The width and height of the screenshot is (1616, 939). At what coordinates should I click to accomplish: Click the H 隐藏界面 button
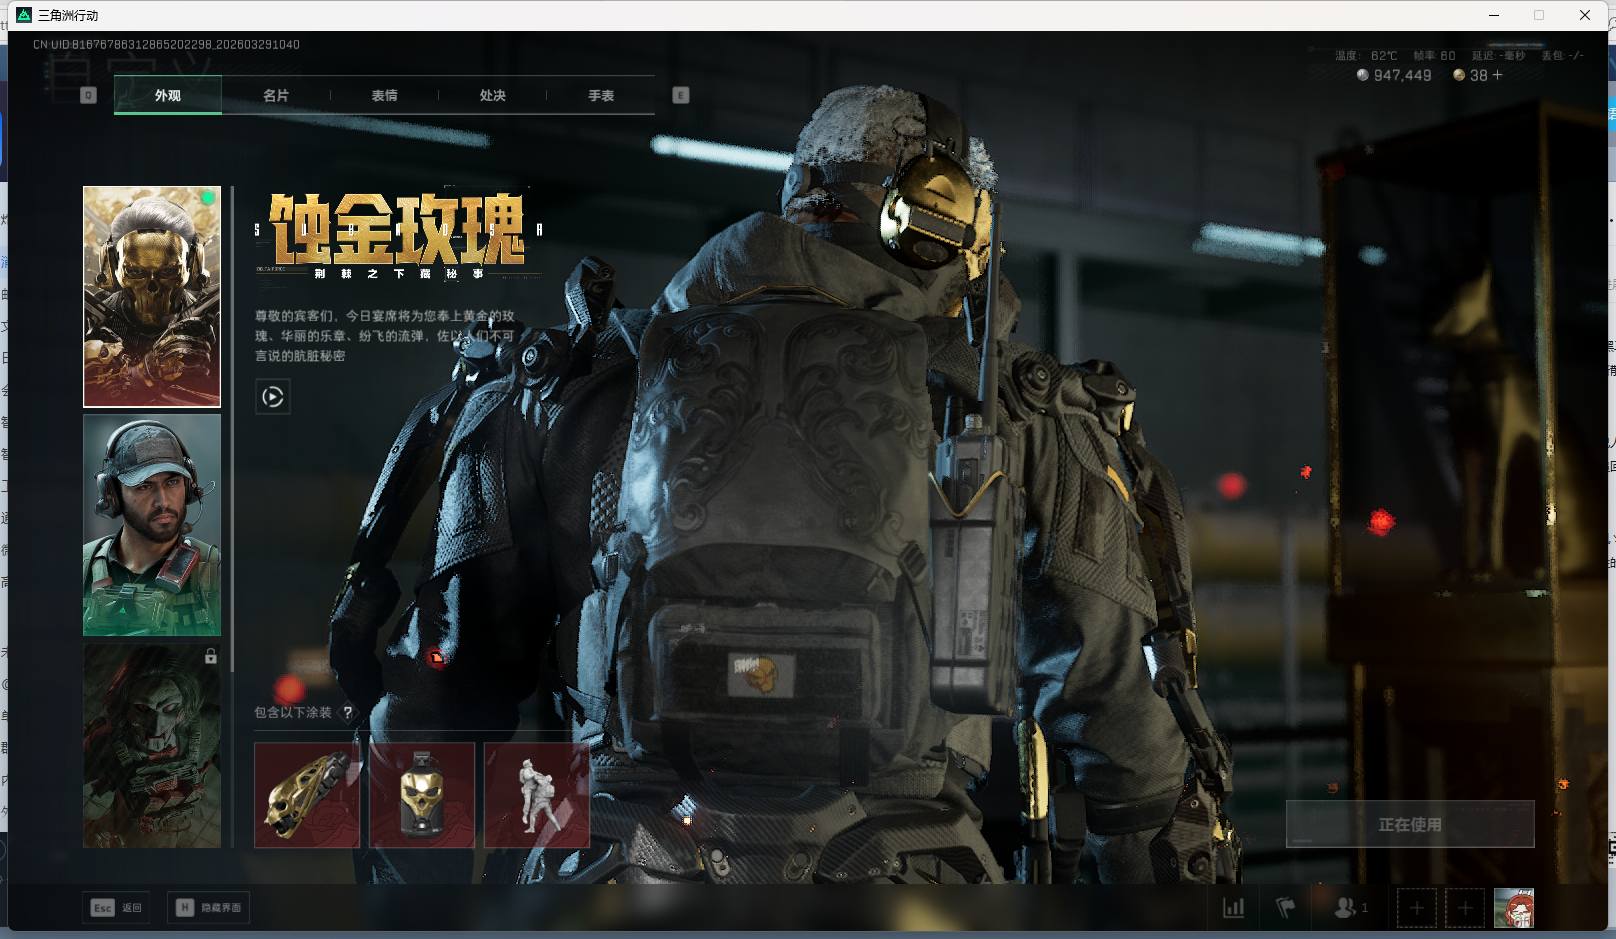(208, 908)
